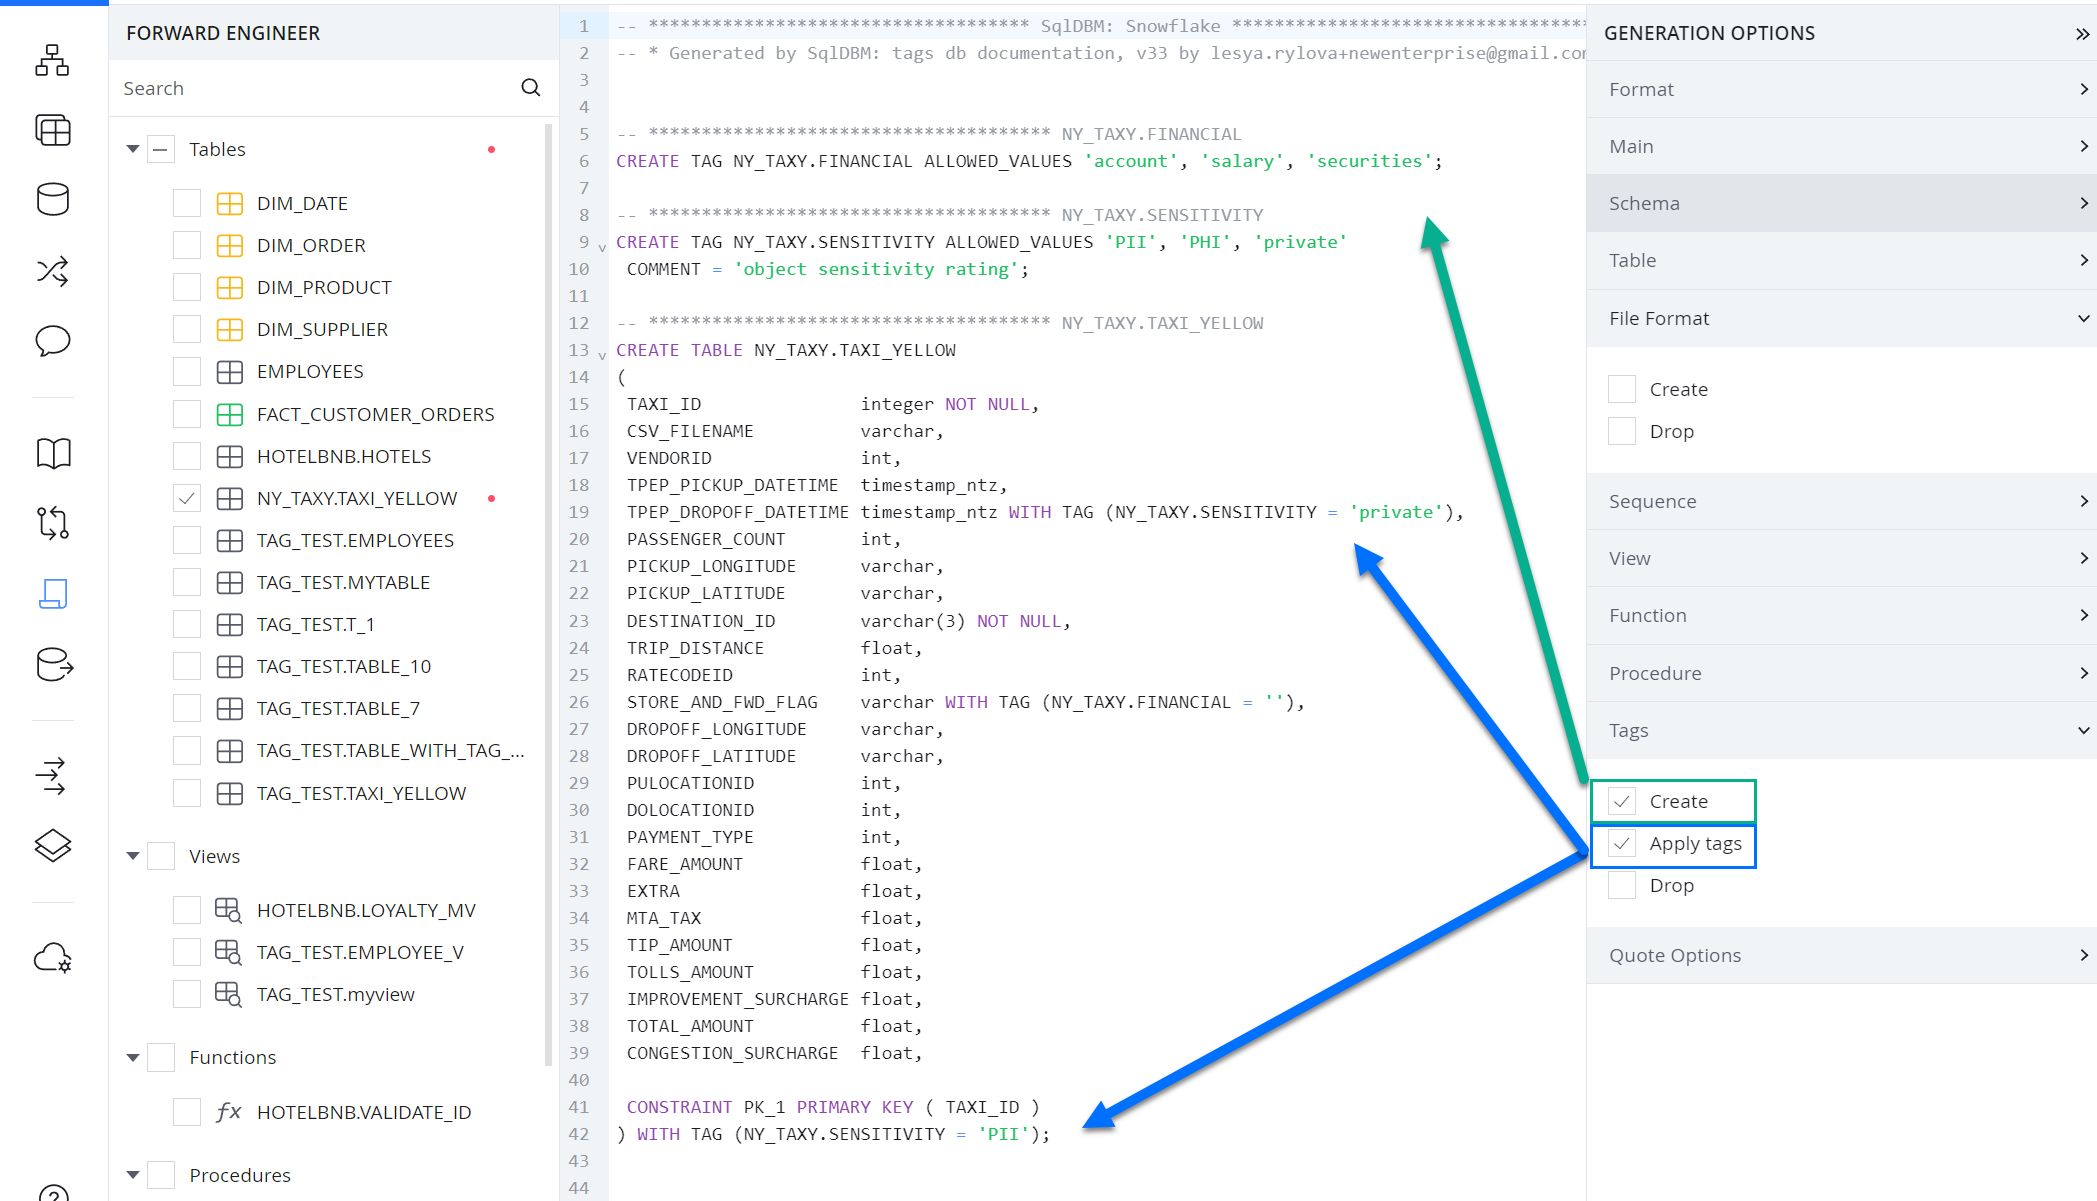Open the shuffle compare icon in sidebar

(52, 271)
